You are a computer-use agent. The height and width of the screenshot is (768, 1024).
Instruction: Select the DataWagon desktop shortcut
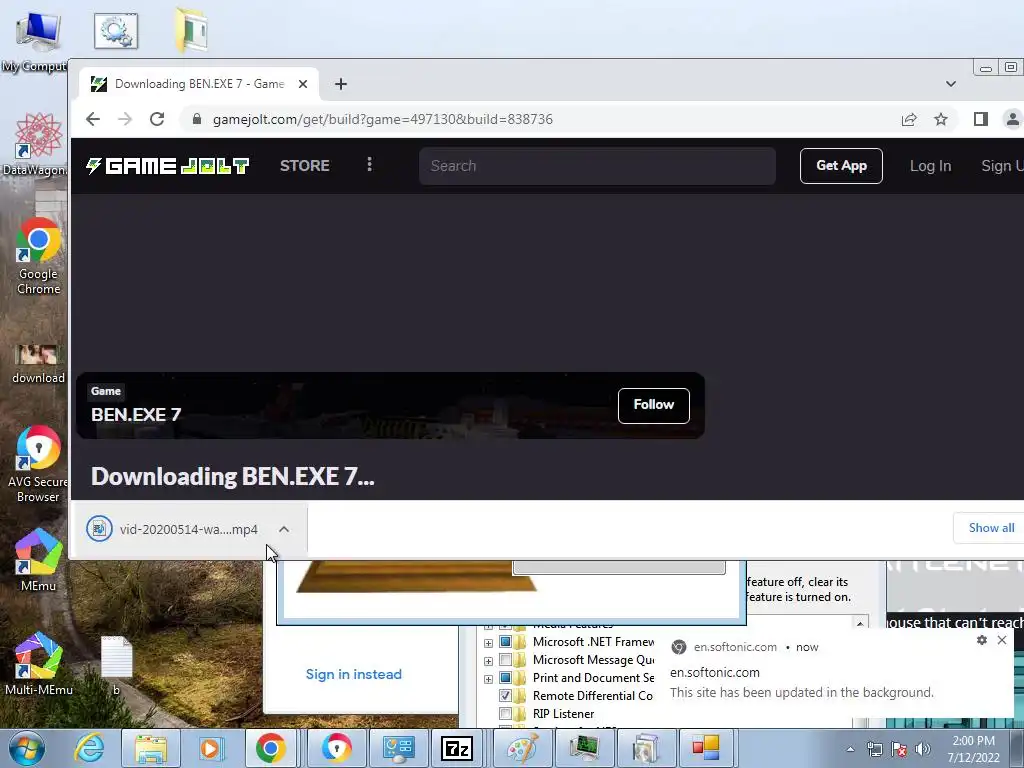(36, 144)
